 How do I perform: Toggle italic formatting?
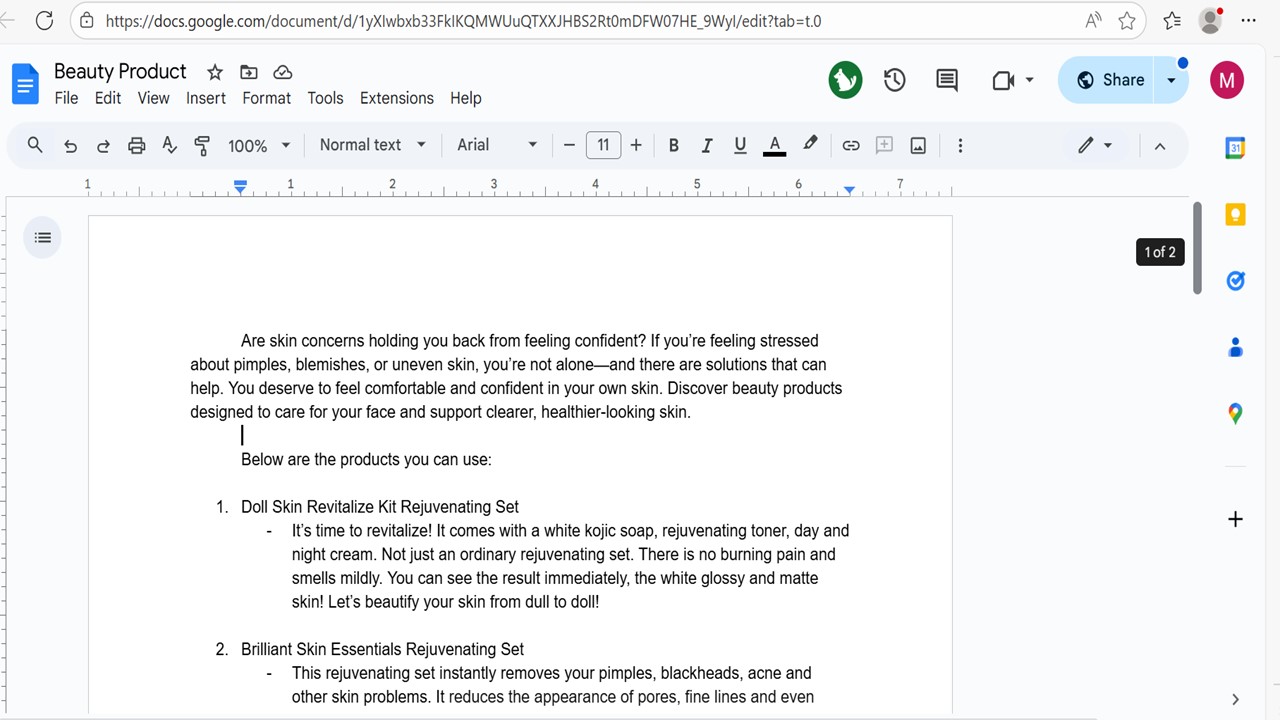tap(706, 146)
